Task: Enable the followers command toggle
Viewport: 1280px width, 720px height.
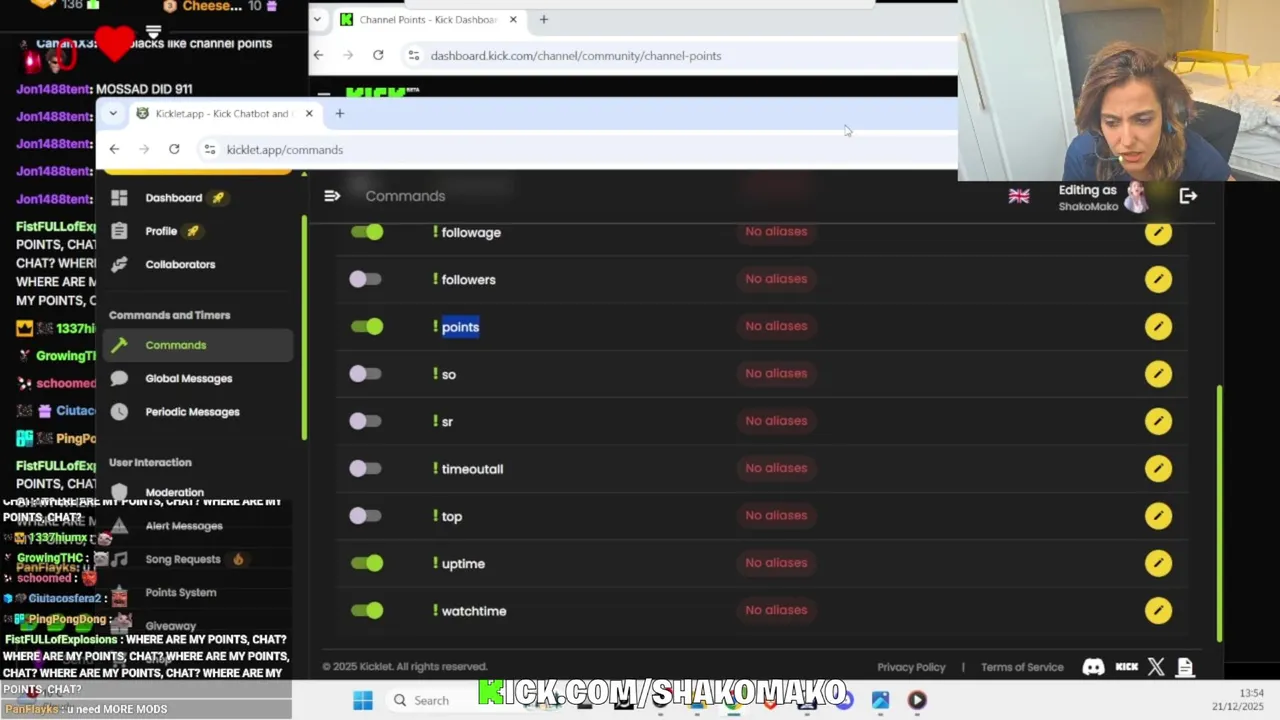Action: (365, 279)
